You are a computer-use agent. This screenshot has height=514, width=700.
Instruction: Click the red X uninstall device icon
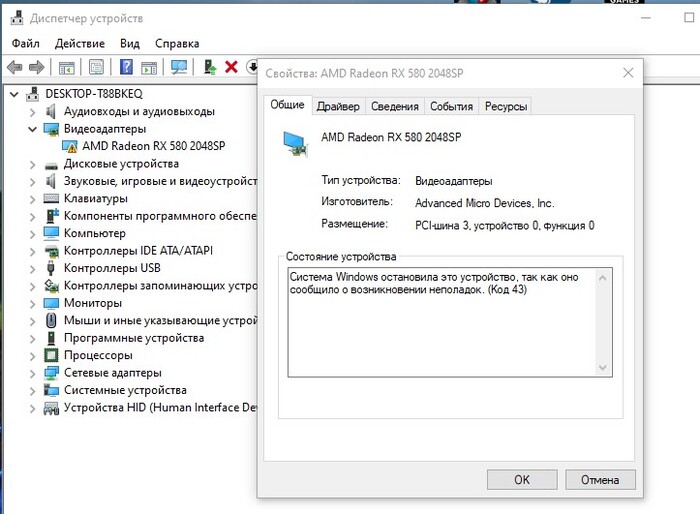point(231,67)
